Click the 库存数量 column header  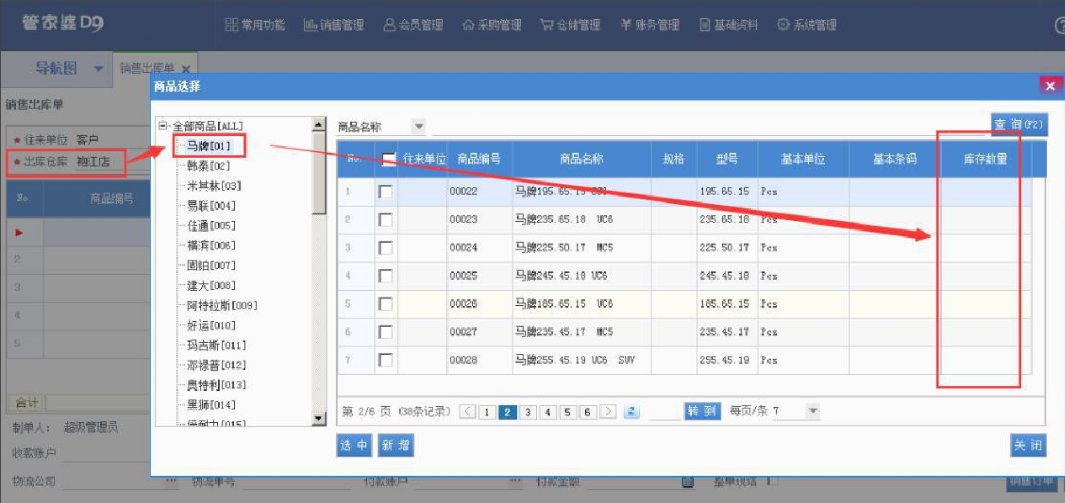coord(985,159)
